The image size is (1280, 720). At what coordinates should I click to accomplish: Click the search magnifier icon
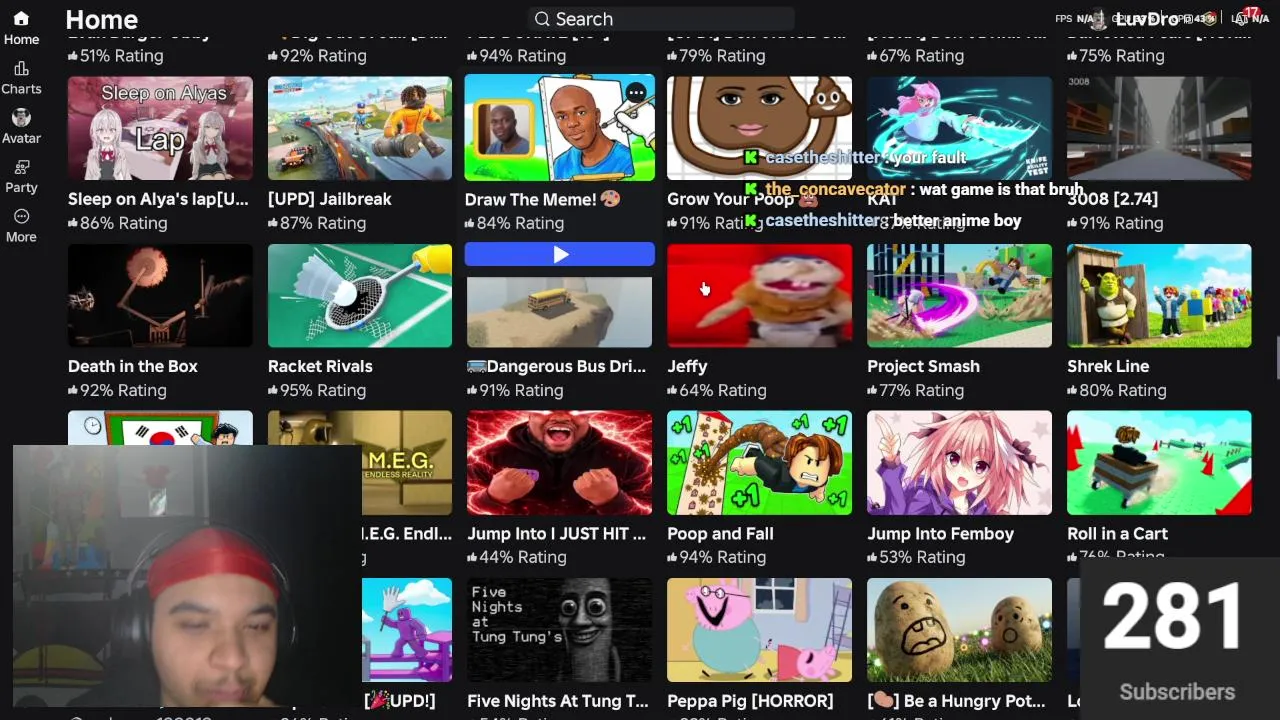[542, 19]
